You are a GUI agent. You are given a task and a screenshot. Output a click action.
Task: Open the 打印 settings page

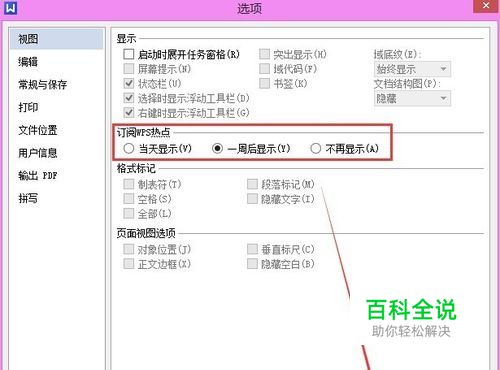point(28,107)
